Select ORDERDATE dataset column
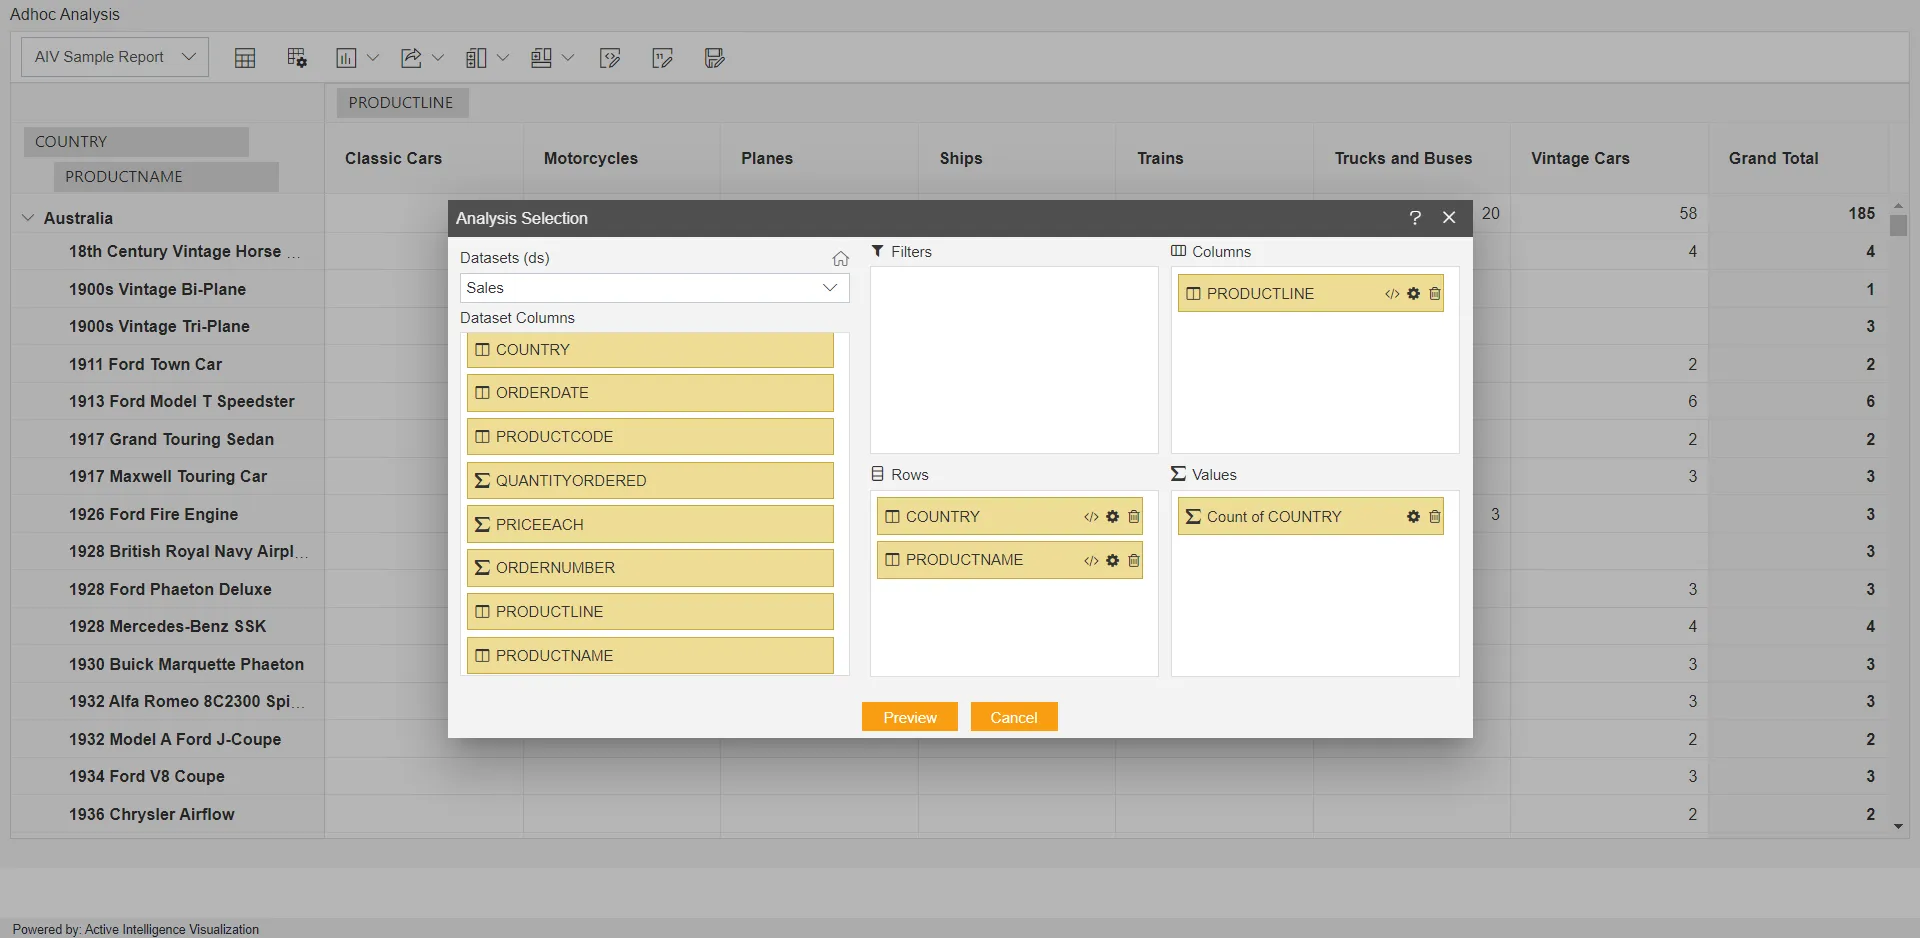Image resolution: width=1920 pixels, height=938 pixels. 650,393
